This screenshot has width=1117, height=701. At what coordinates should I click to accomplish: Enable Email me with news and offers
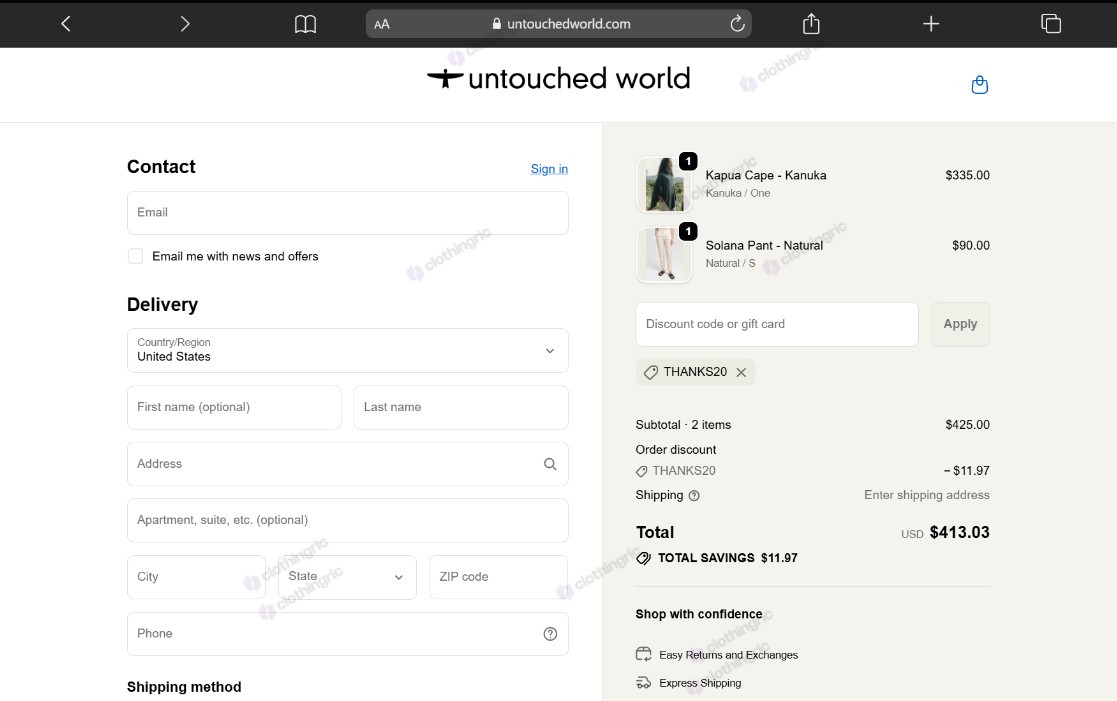135,256
